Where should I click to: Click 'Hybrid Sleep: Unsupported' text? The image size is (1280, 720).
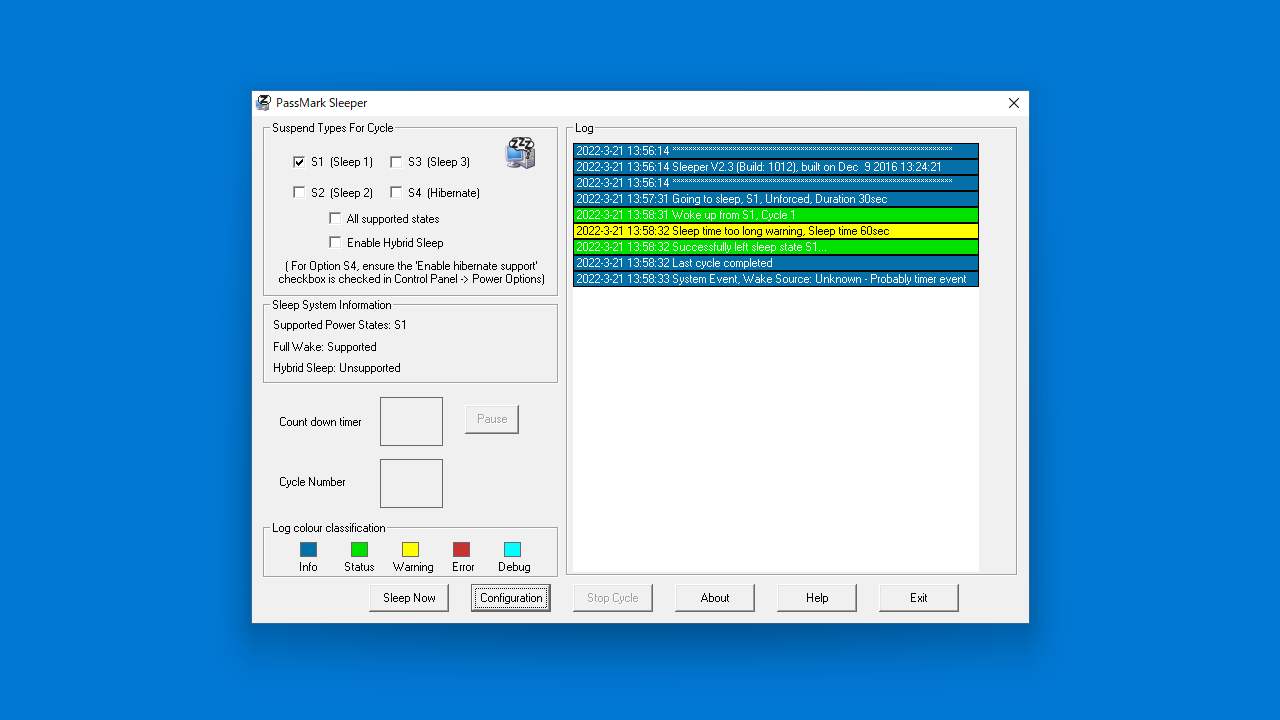pyautogui.click(x=337, y=368)
